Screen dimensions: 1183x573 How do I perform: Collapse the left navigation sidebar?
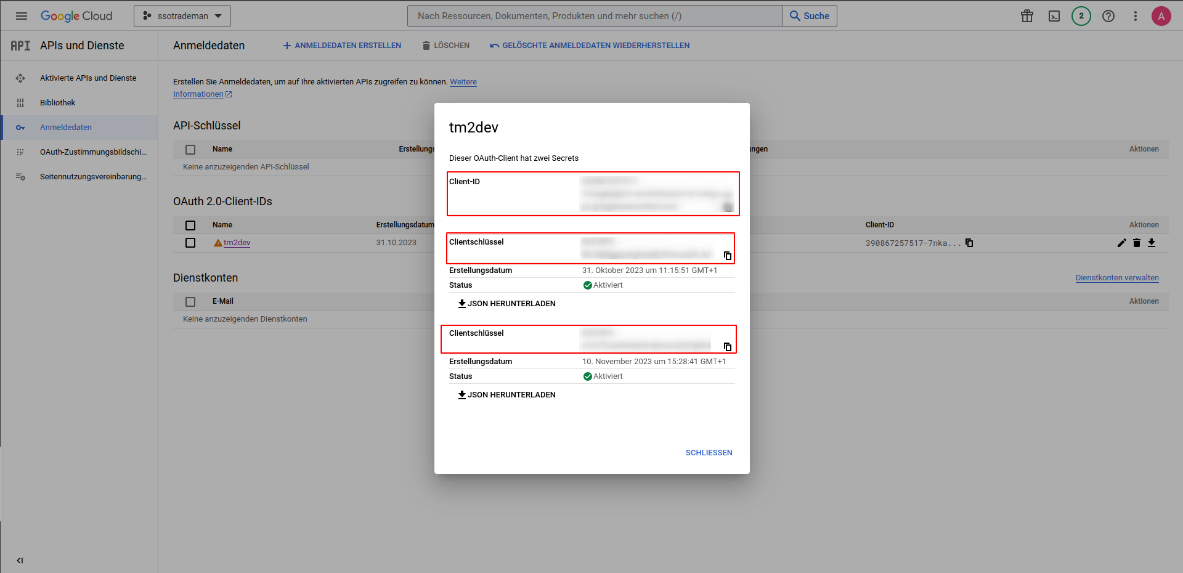click(x=20, y=560)
